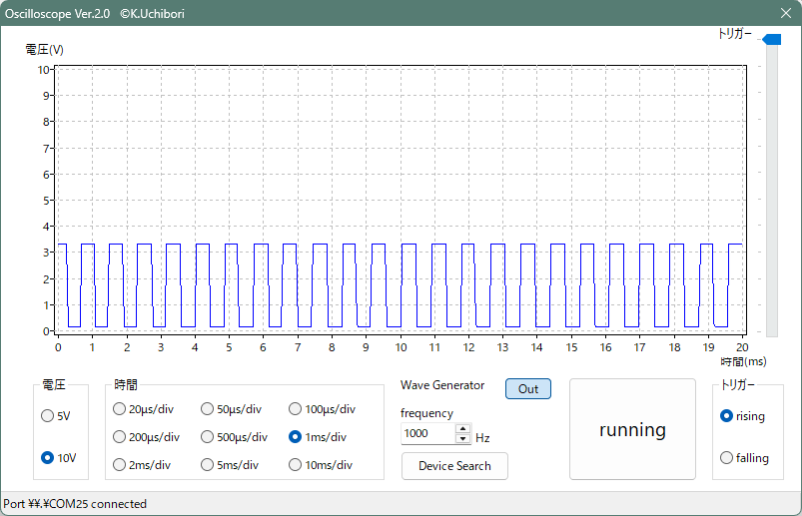This screenshot has height=516, width=802.
Task: Set time base to 500µs/div
Action: (208, 437)
